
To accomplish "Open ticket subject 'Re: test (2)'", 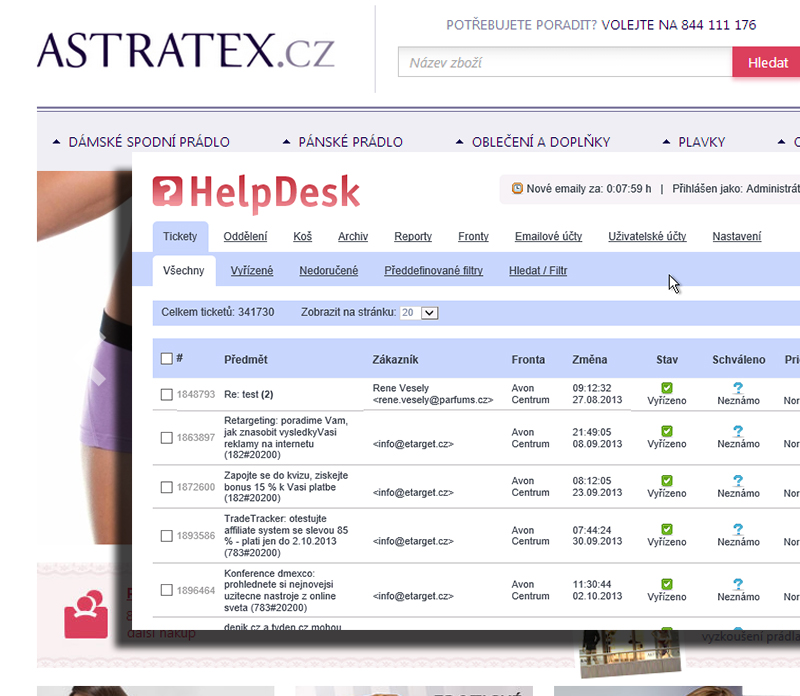I will click(248, 394).
